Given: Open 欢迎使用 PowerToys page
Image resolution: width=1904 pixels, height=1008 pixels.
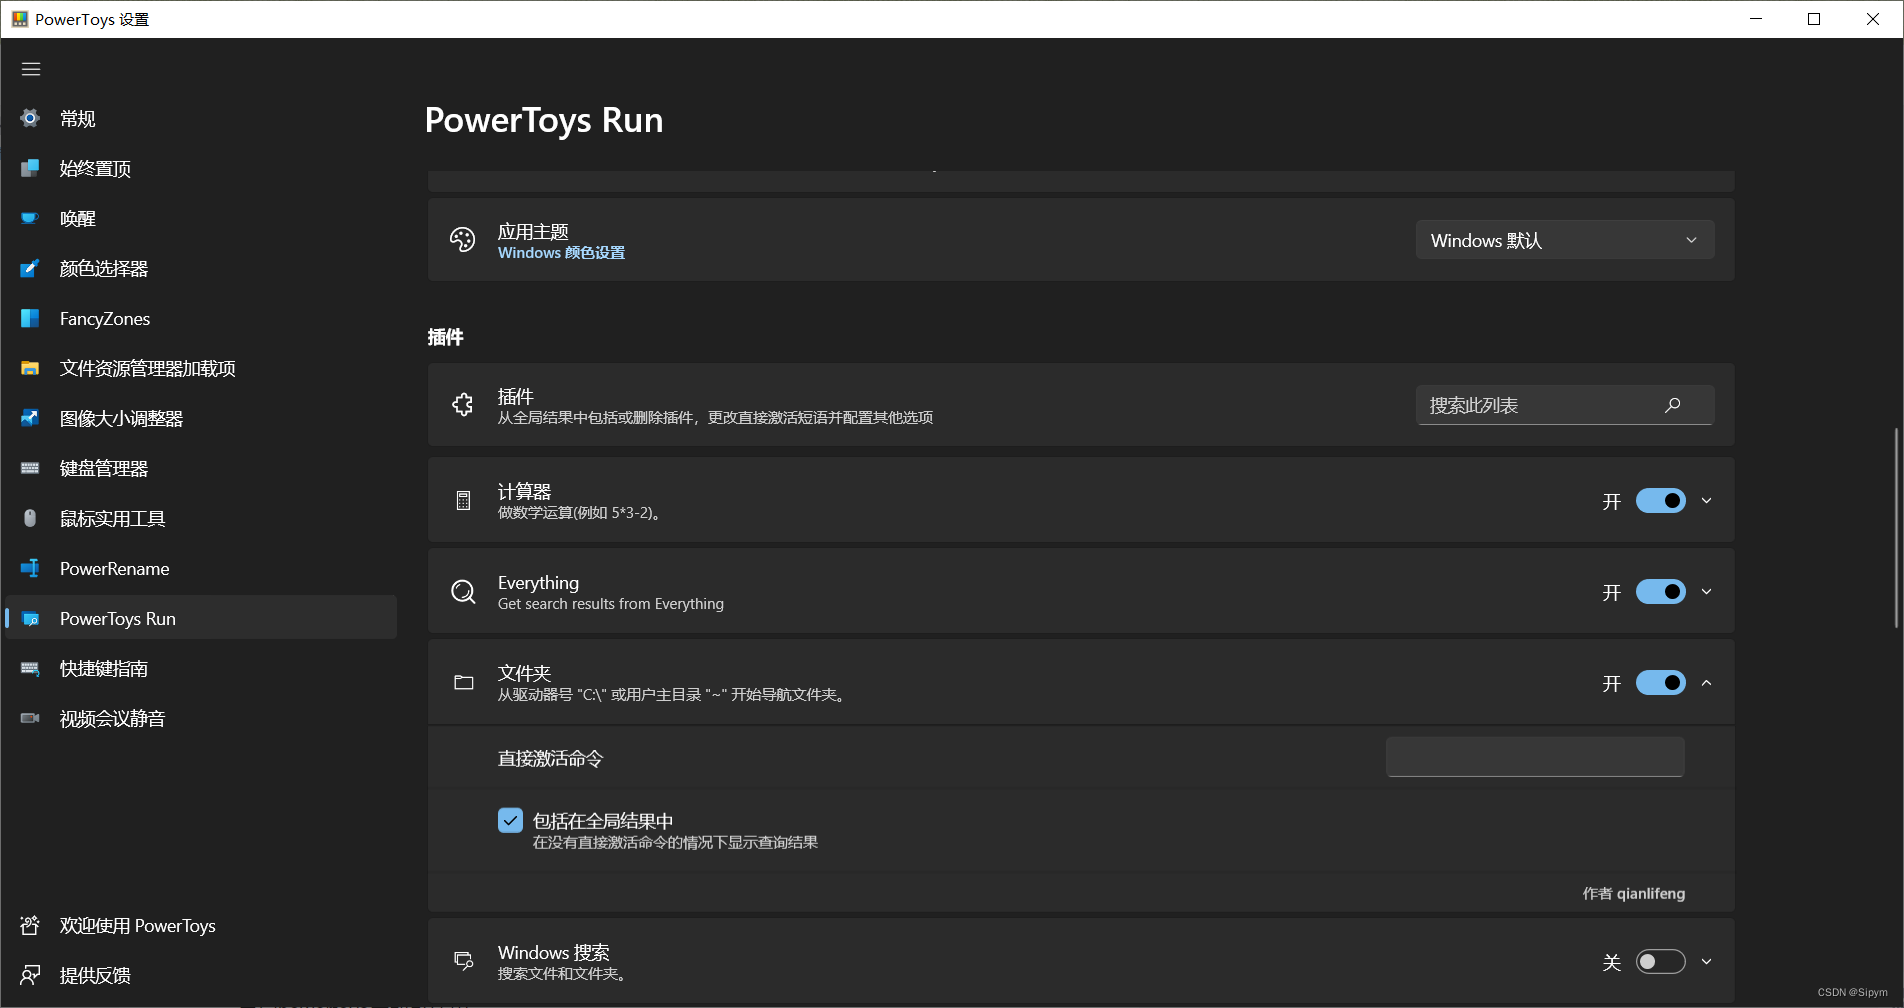Looking at the screenshot, I should (201, 925).
